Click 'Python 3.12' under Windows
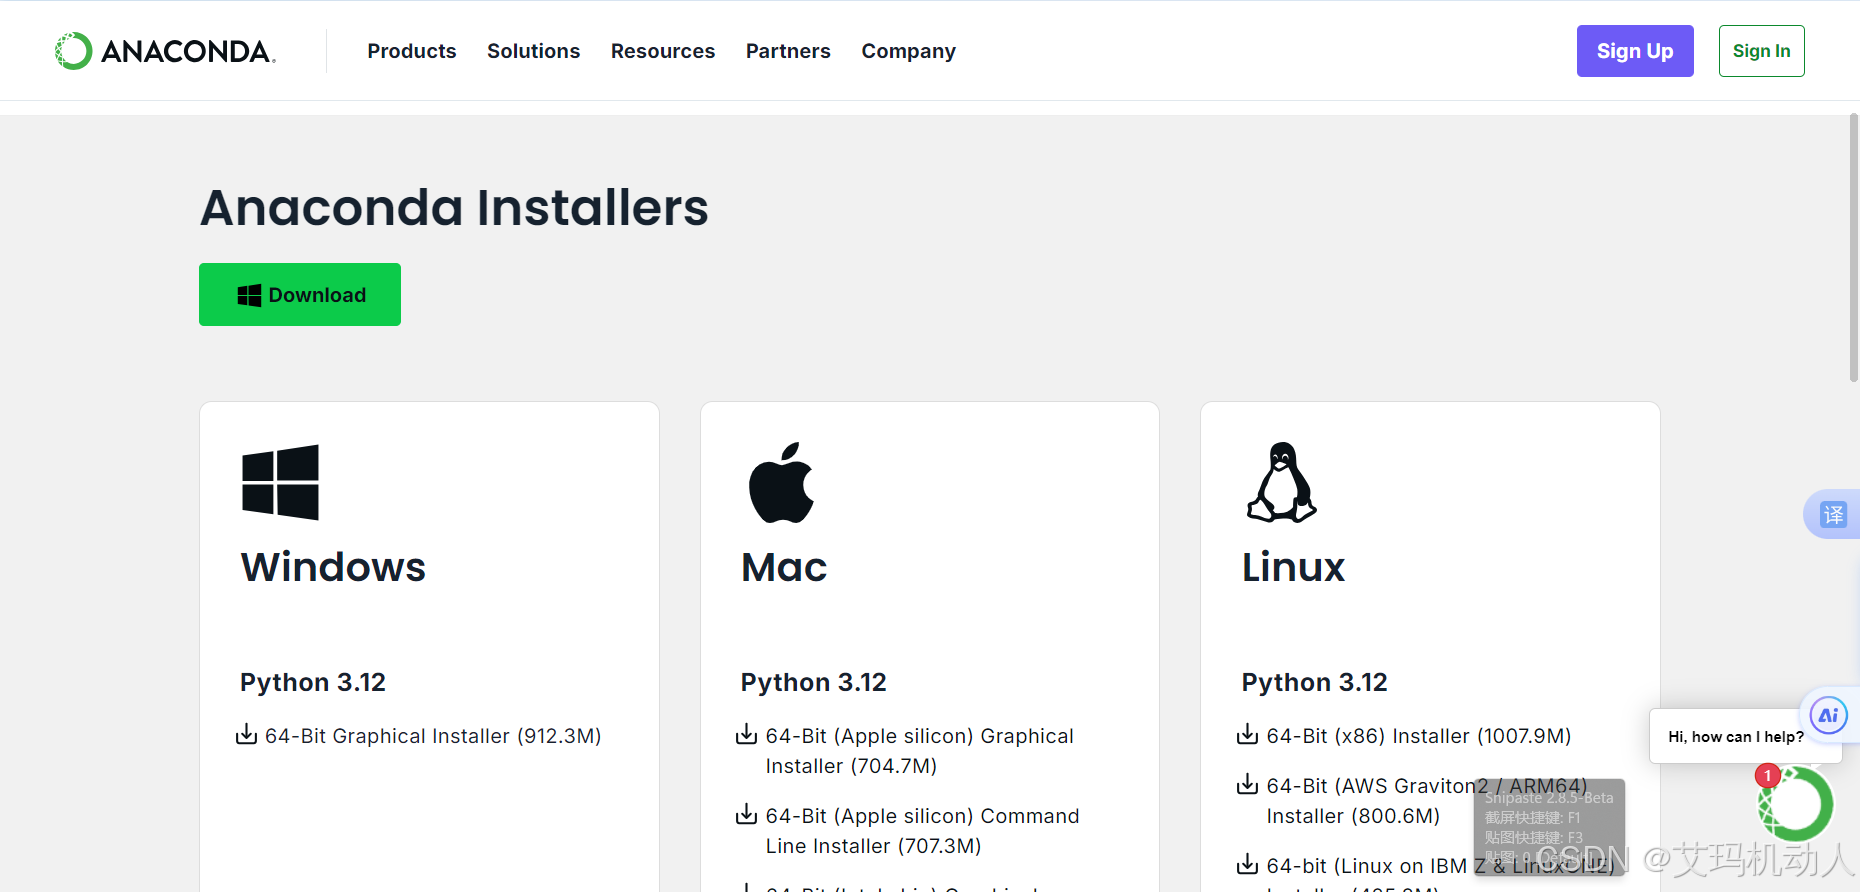The image size is (1860, 892). pyautogui.click(x=313, y=683)
